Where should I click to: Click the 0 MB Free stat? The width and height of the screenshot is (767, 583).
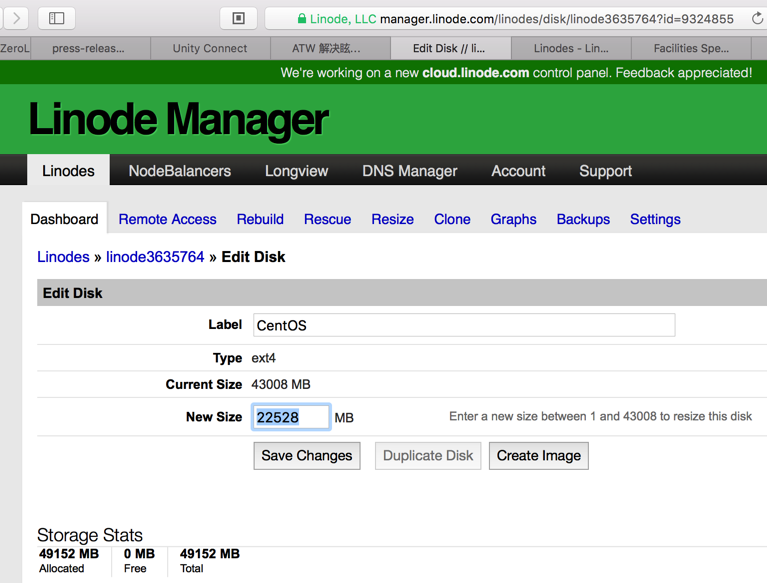point(139,561)
